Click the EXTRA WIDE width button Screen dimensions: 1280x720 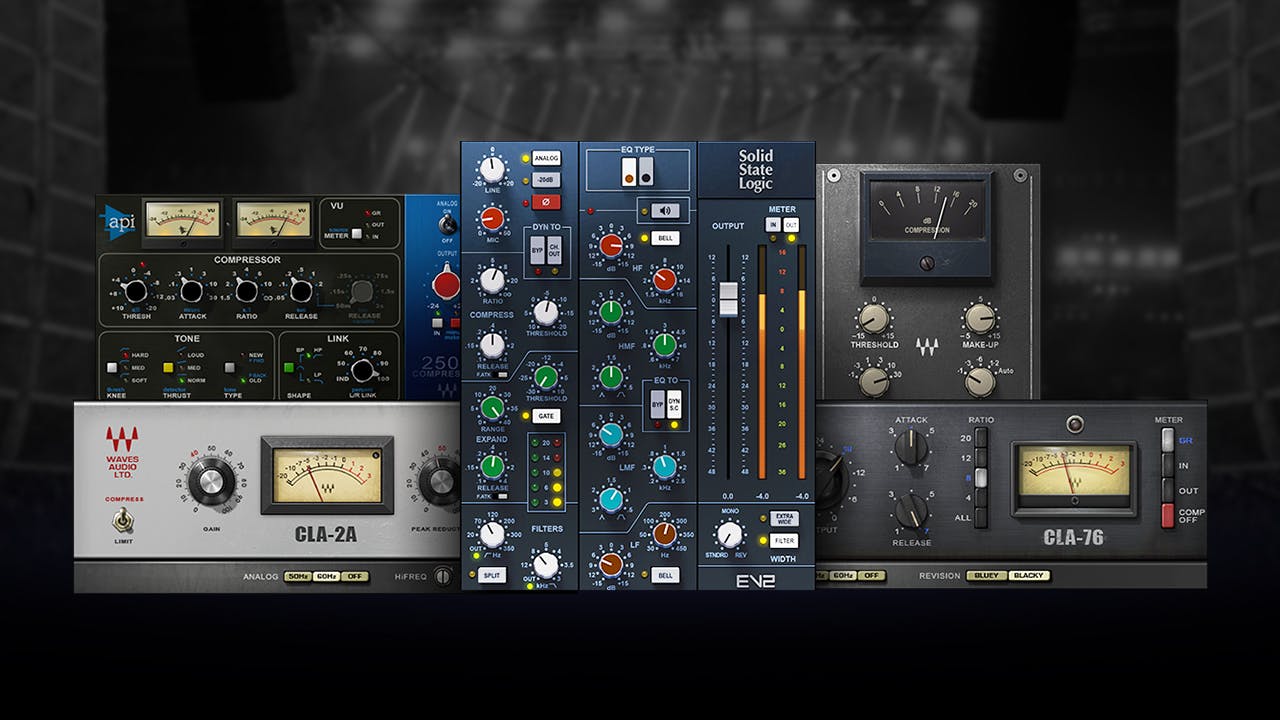click(784, 518)
